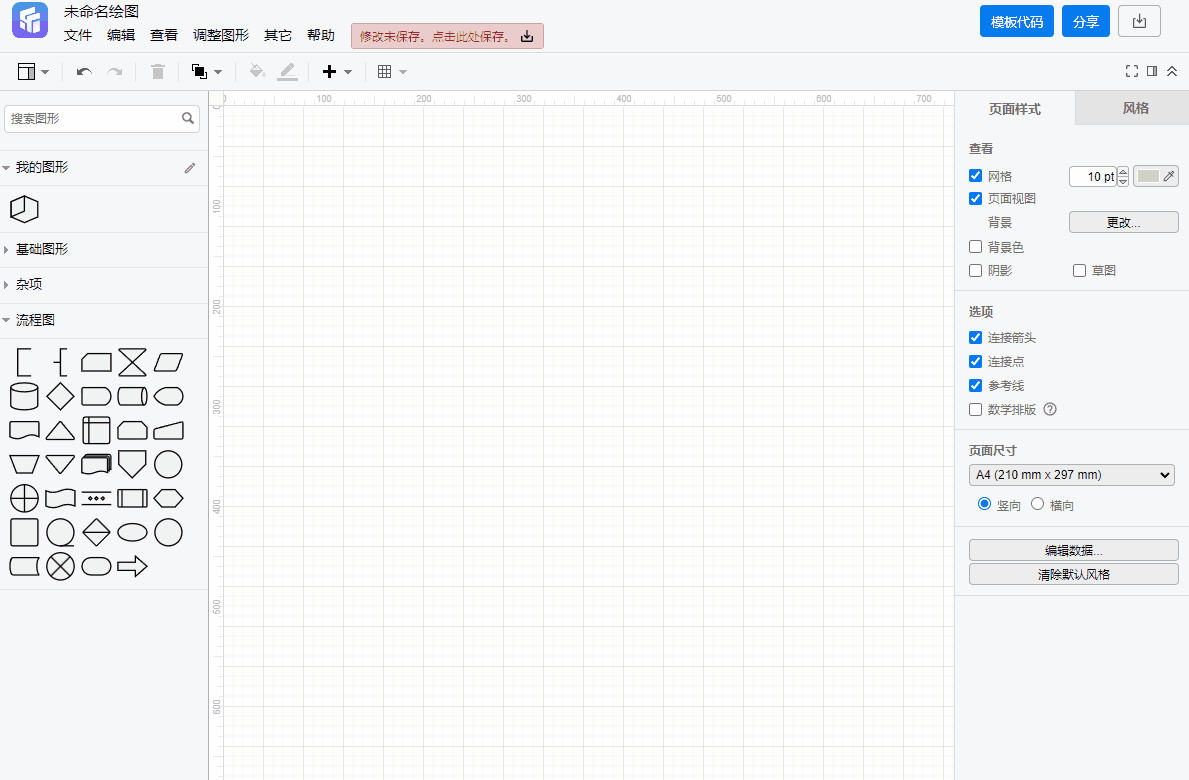1189x780 pixels.
Task: Select the Document shape with wavy bottom
Action: 24,431
